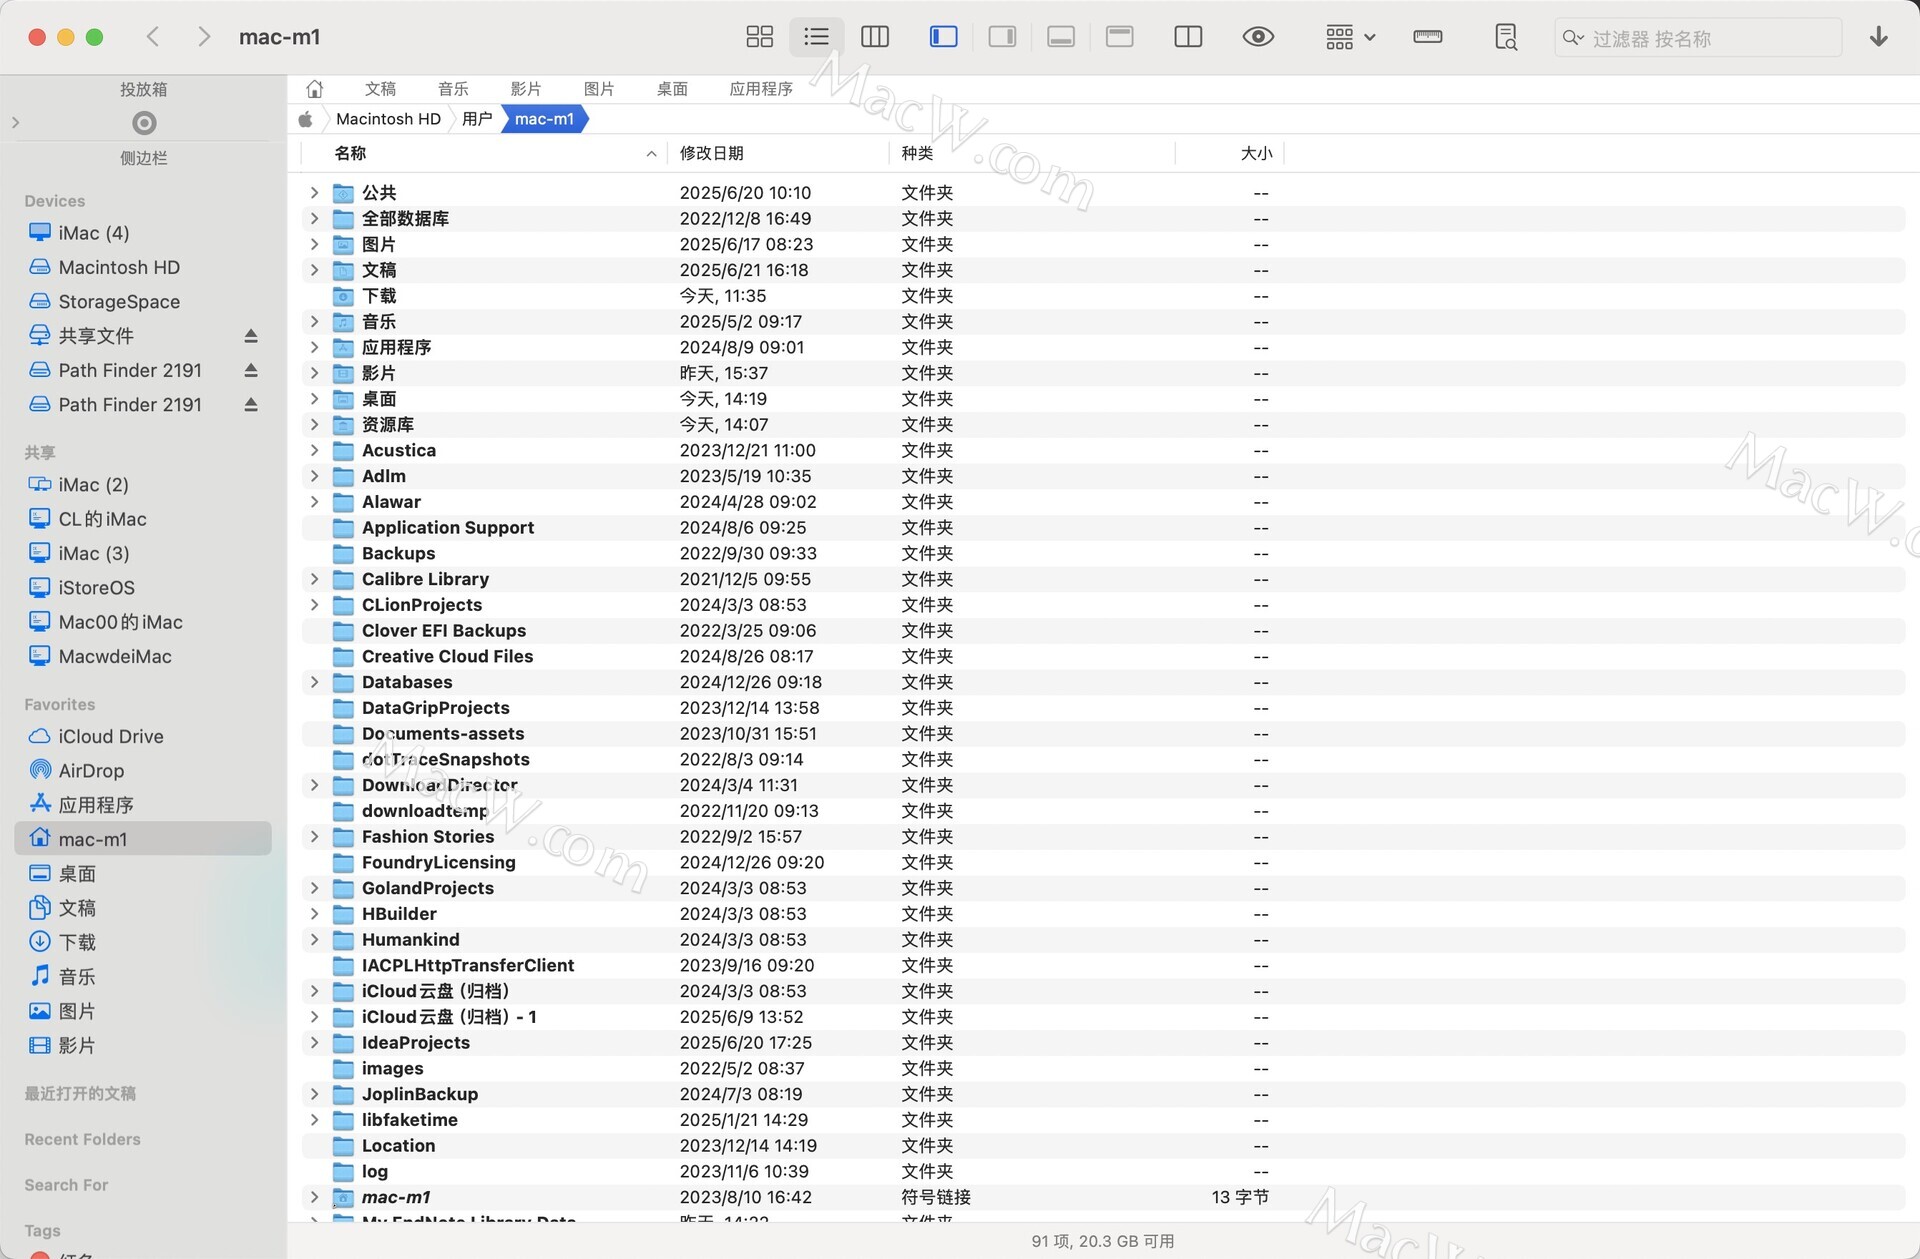Open 文稿 in sidebar Favorites
This screenshot has width=1920, height=1259.
[x=77, y=908]
